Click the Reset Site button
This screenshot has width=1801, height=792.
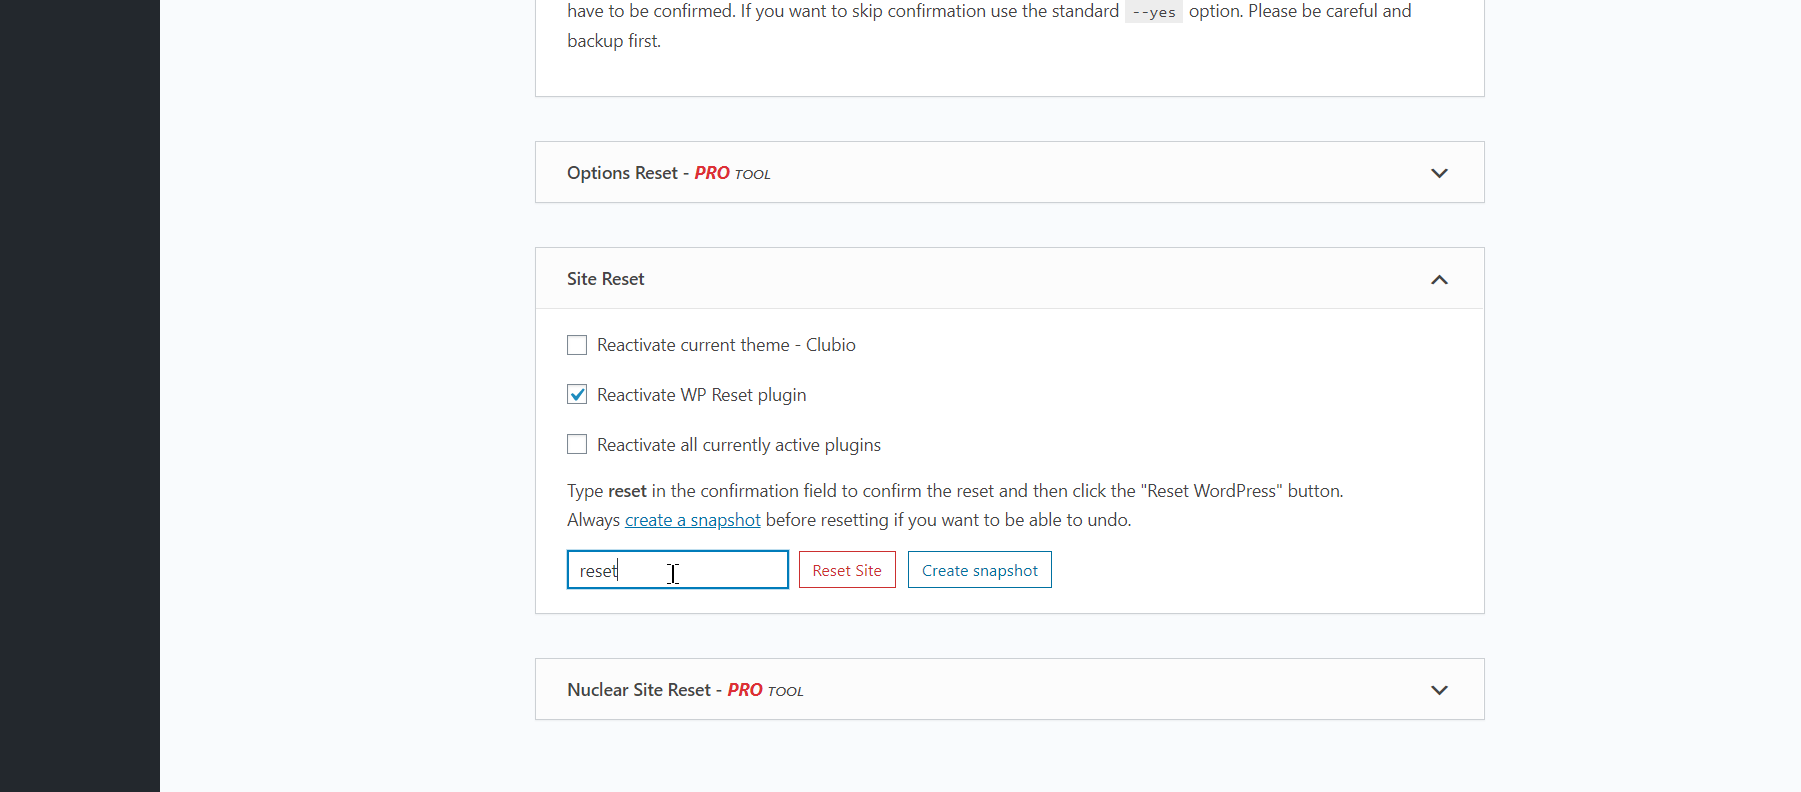(x=847, y=570)
